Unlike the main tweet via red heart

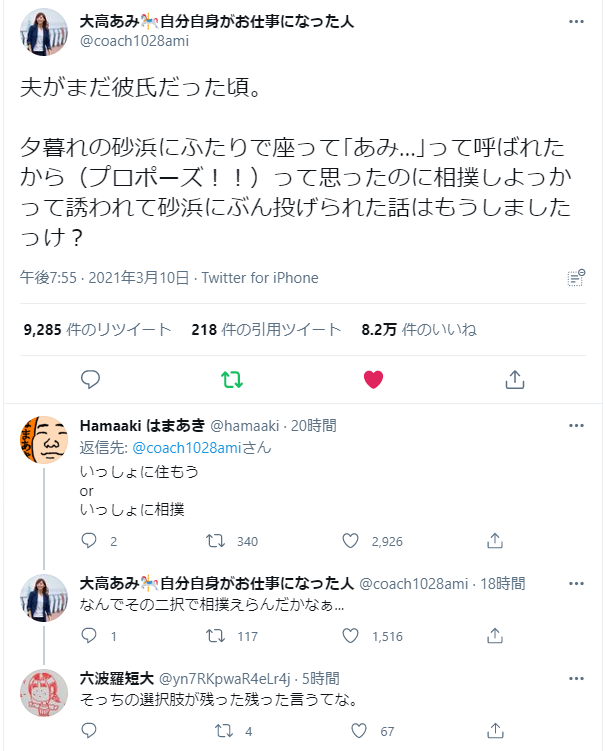pos(373,380)
